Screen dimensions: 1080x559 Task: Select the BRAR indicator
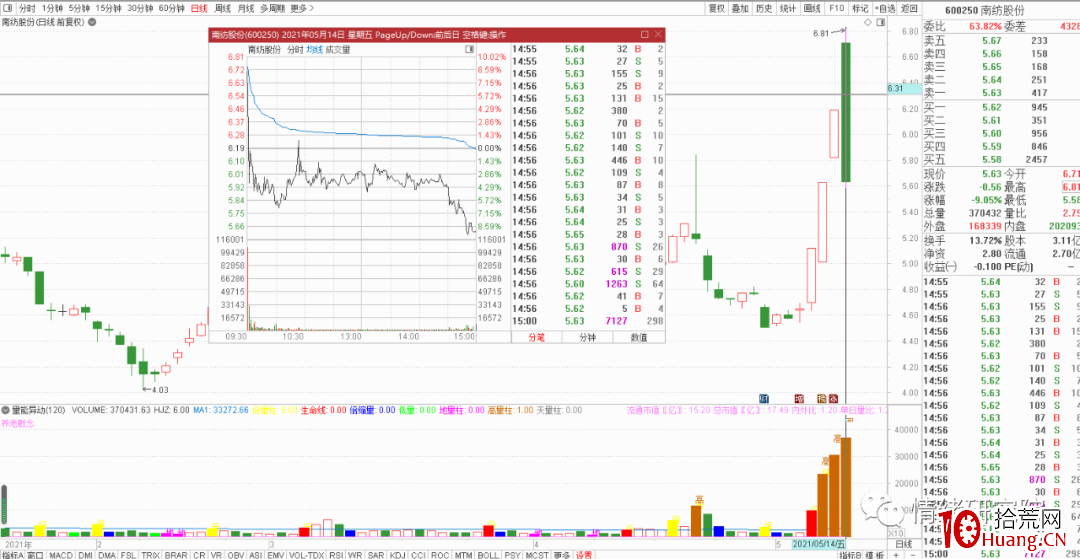(x=176, y=554)
